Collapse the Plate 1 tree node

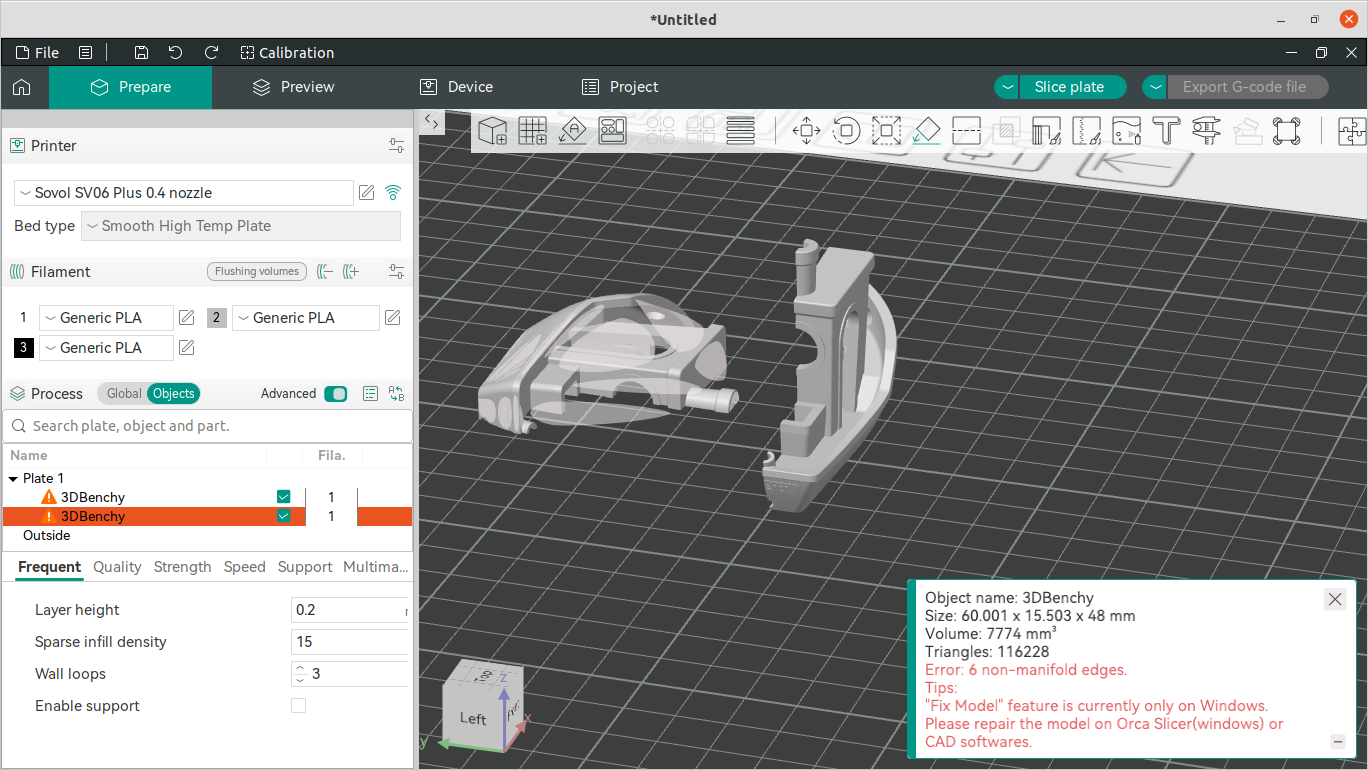tap(13, 479)
